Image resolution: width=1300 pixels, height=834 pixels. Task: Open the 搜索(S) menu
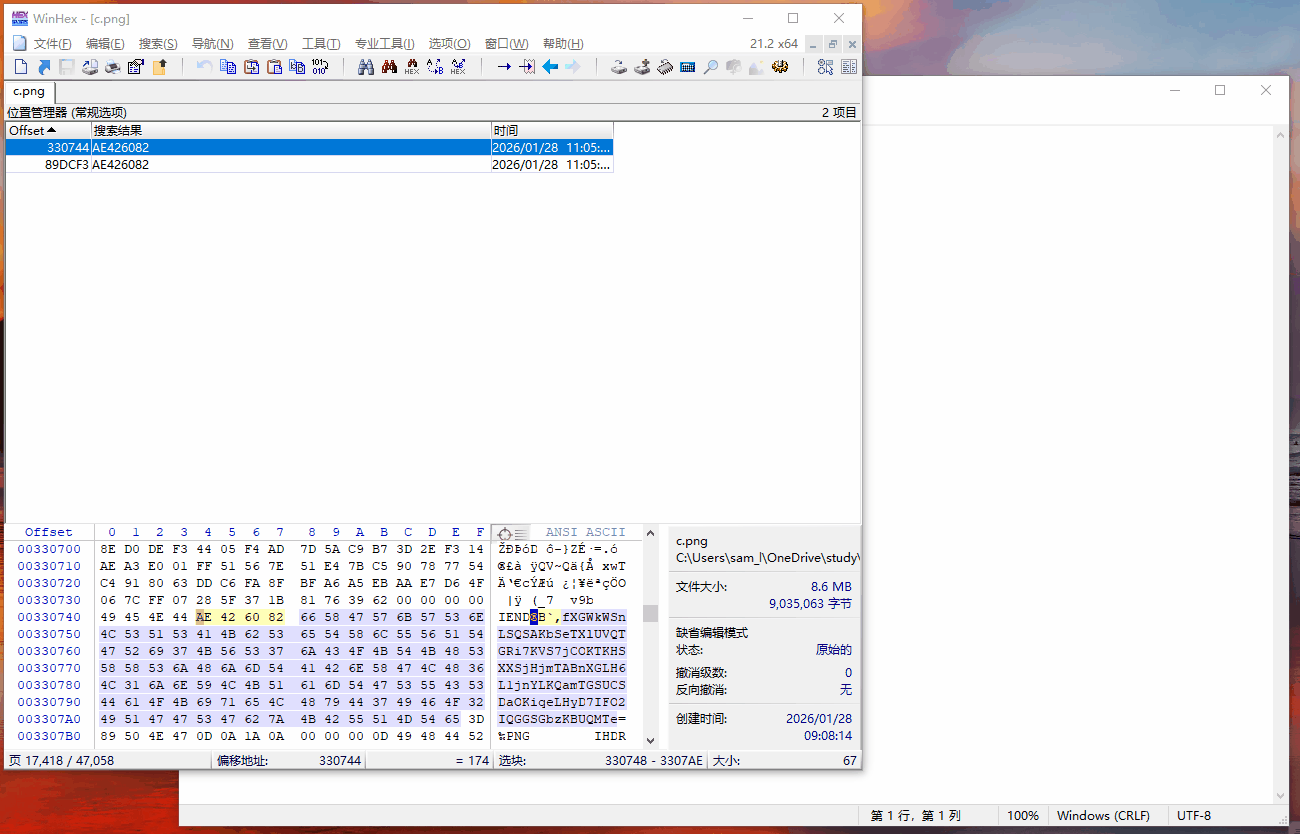click(158, 44)
